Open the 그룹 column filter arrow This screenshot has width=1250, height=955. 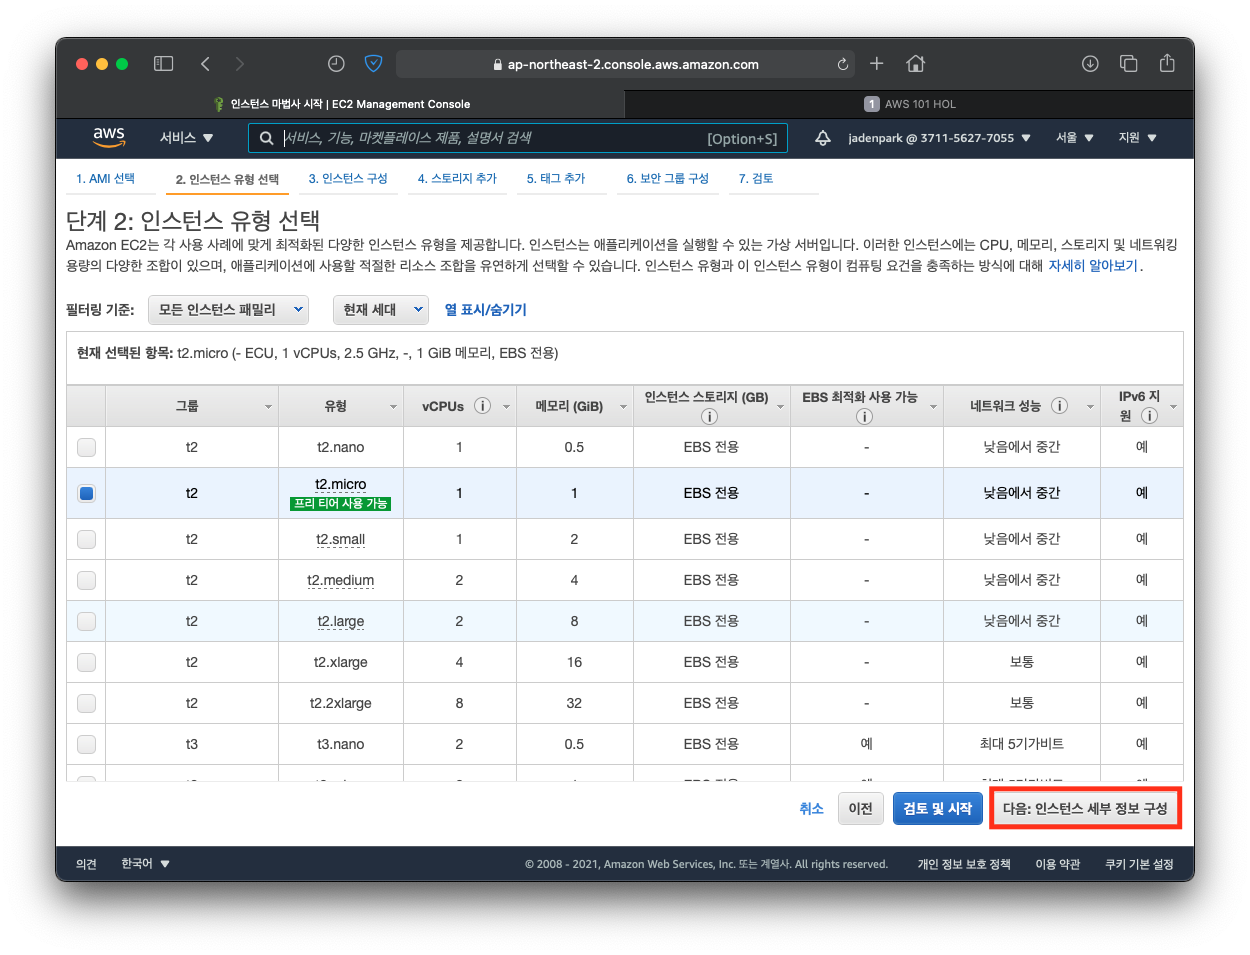tap(268, 407)
